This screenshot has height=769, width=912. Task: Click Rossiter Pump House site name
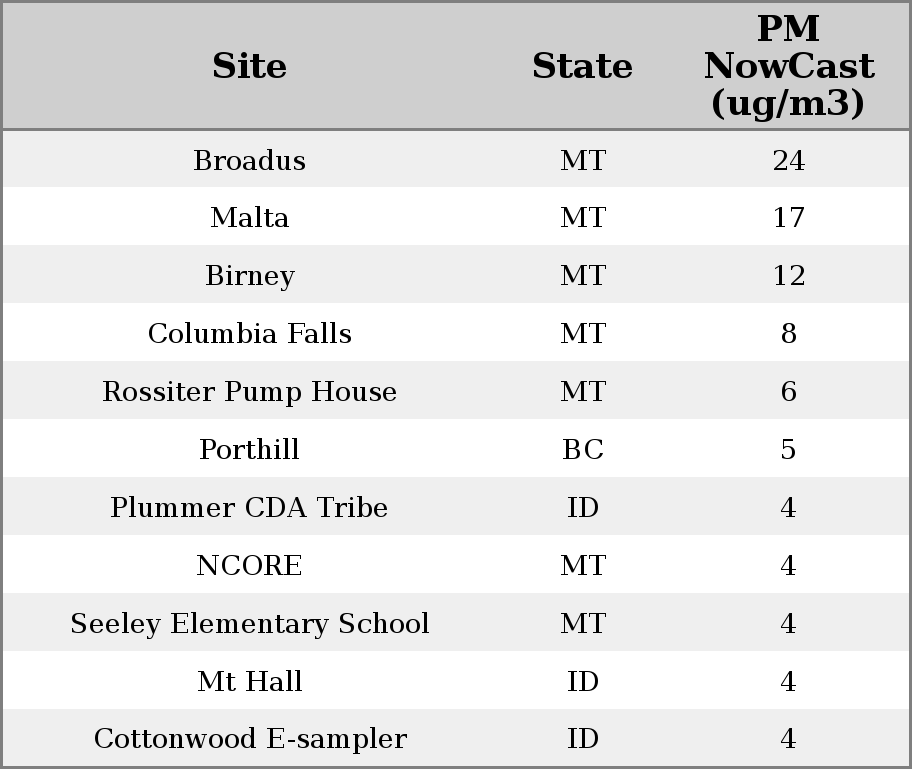(x=249, y=392)
